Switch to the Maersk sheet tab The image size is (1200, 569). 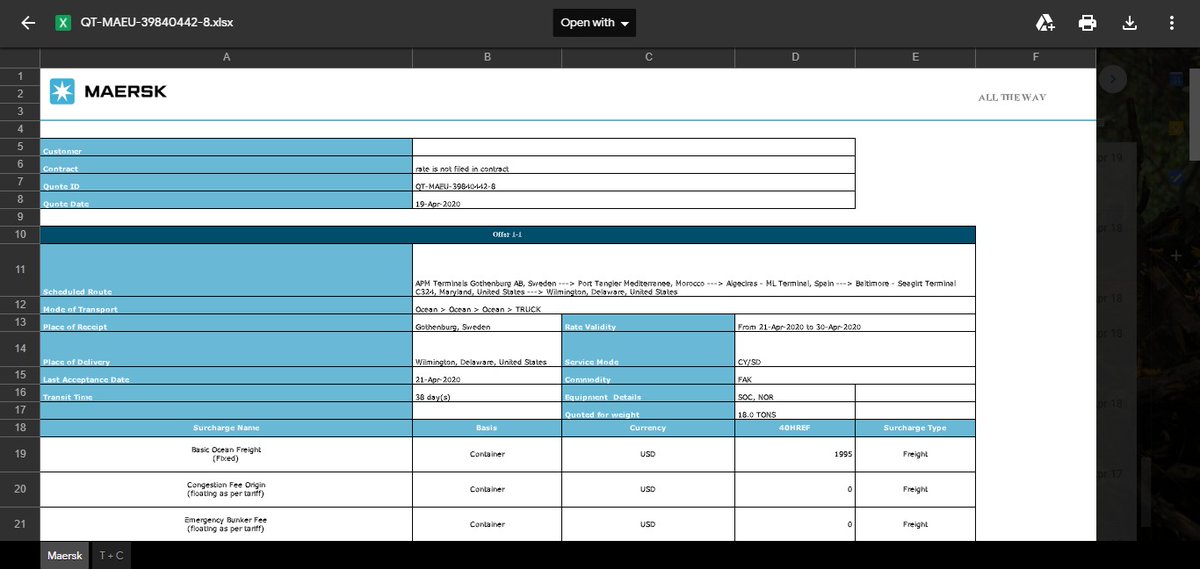coord(65,555)
